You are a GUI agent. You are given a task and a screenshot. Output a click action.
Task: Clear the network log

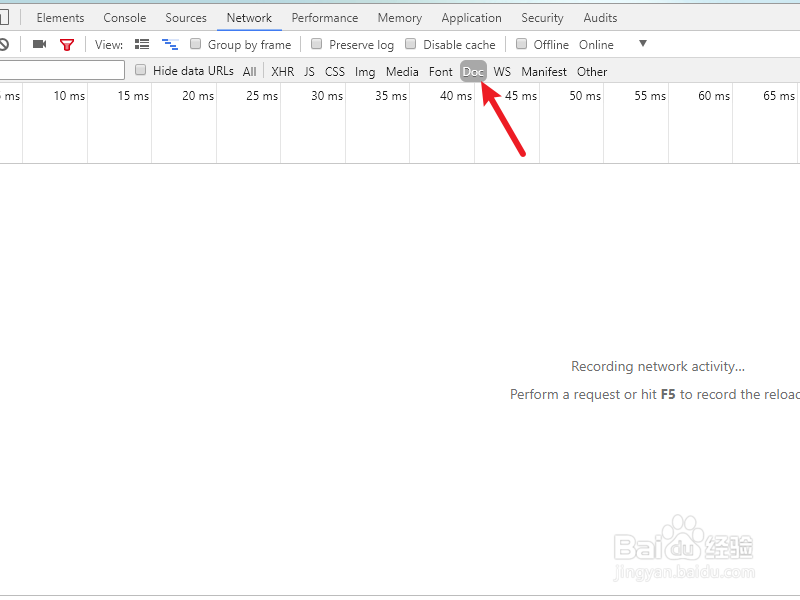click(x=4, y=44)
